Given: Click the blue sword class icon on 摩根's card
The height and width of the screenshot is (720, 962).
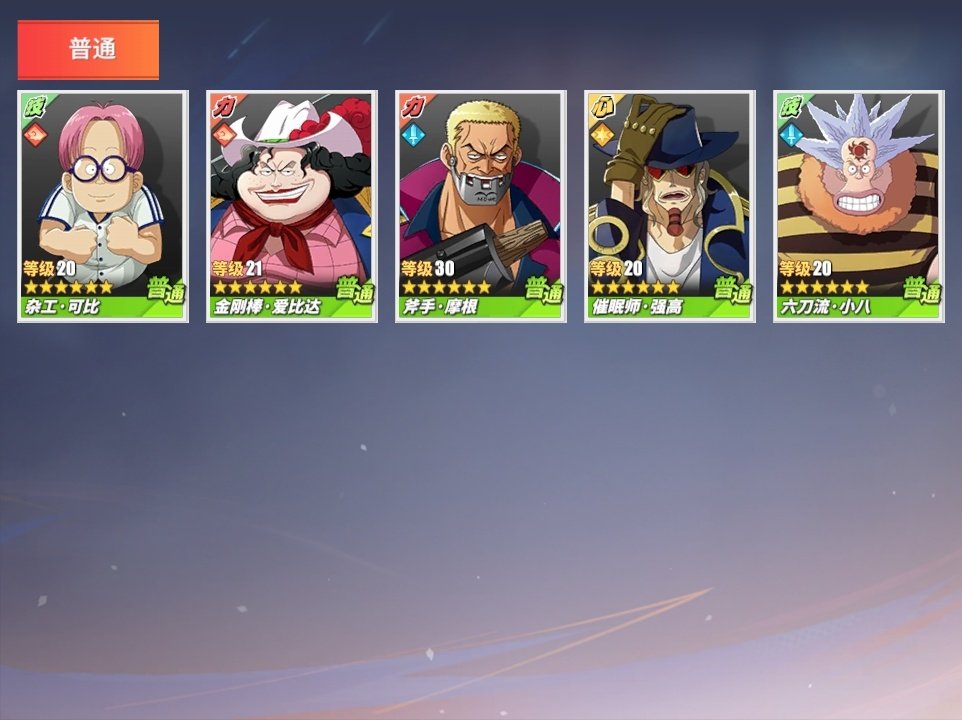Looking at the screenshot, I should click(x=413, y=134).
